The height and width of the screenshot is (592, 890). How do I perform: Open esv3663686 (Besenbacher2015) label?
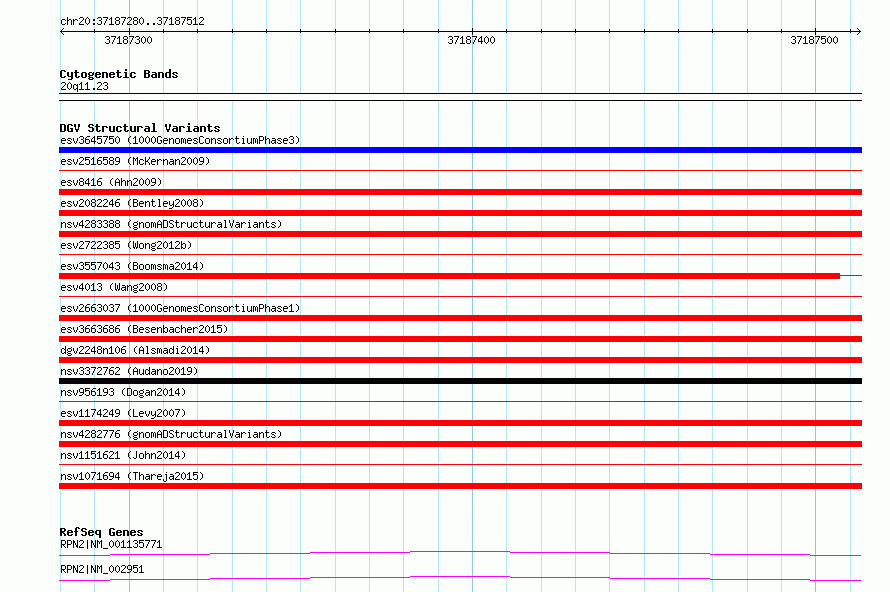pyautogui.click(x=144, y=329)
